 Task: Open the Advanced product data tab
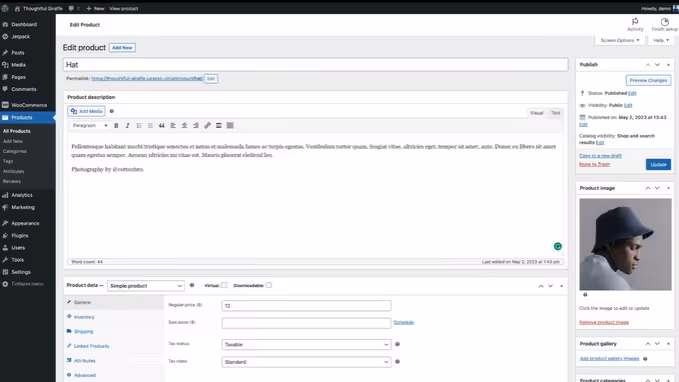(85, 375)
